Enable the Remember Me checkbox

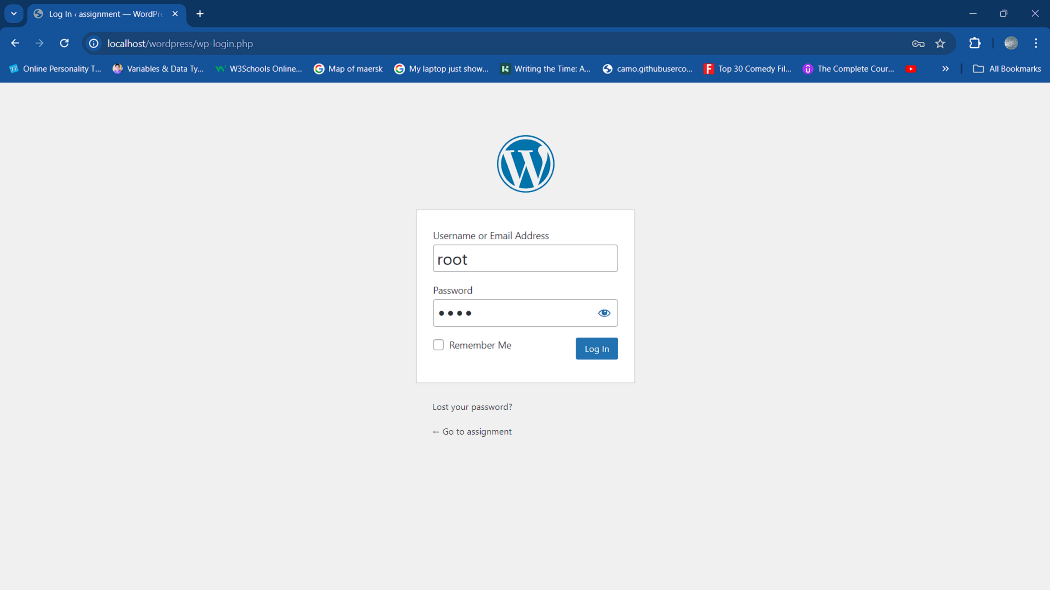point(439,345)
